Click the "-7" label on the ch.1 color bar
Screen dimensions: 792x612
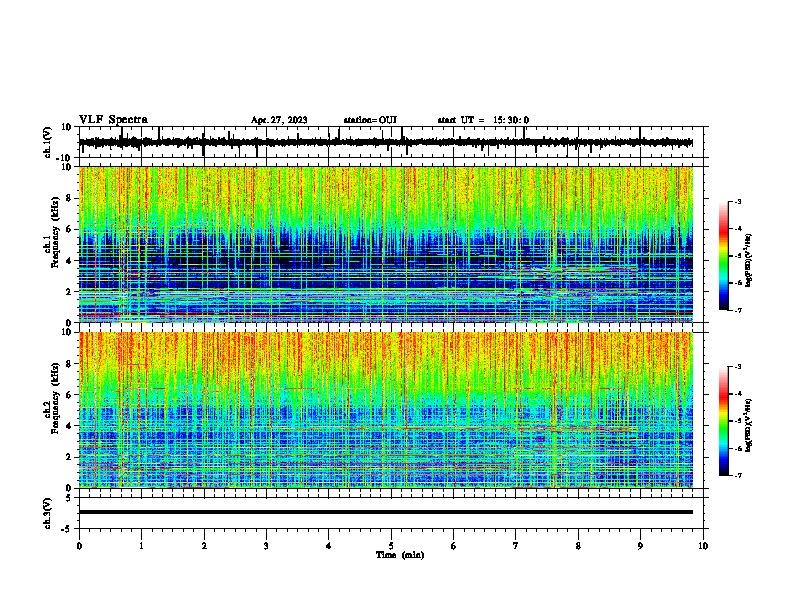738,310
